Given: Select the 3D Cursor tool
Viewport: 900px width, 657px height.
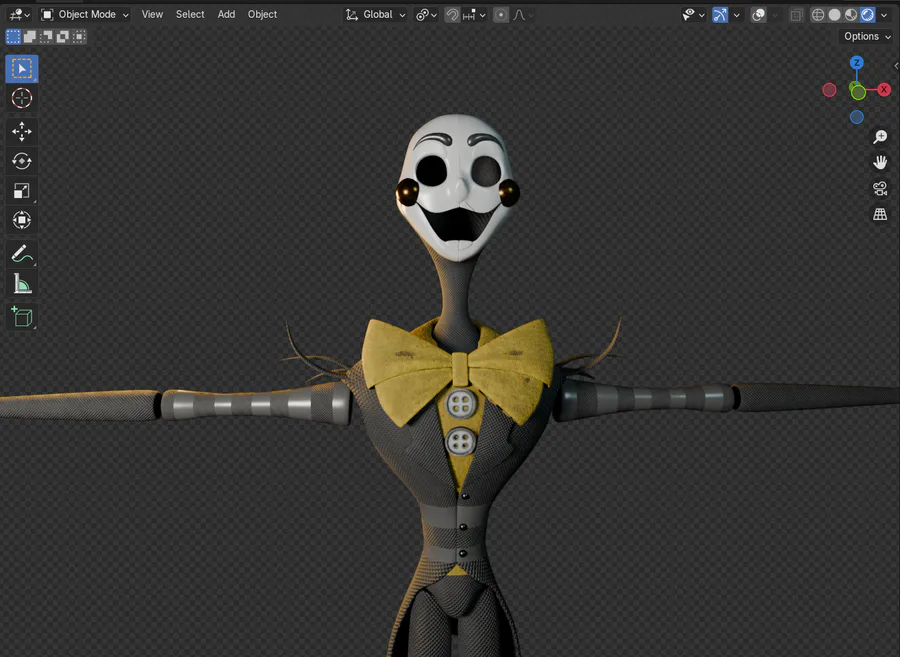Looking at the screenshot, I should [22, 98].
